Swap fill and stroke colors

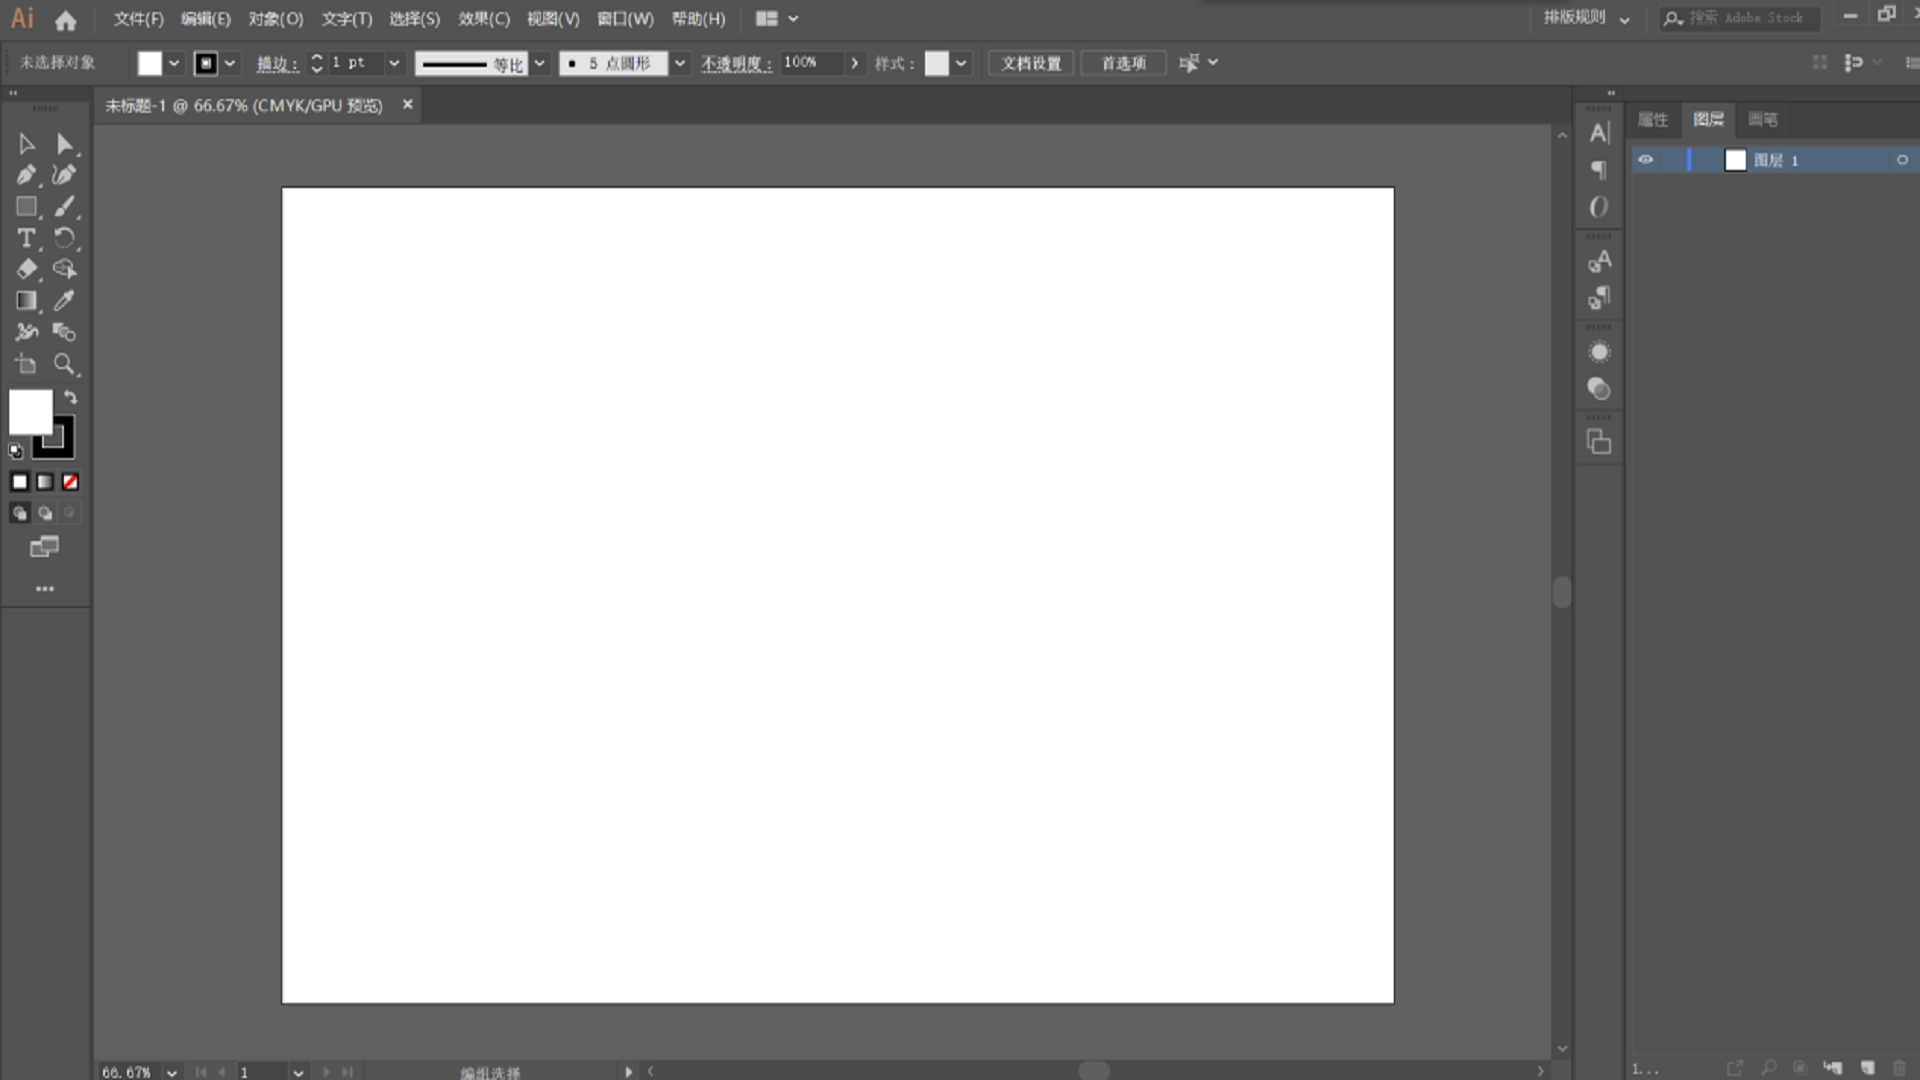[x=70, y=397]
